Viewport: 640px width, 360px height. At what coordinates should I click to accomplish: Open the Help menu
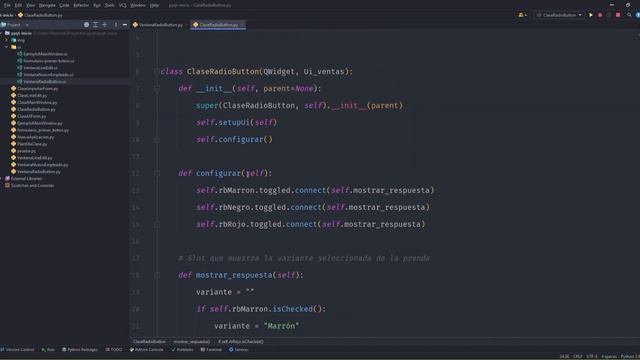pyautogui.click(x=154, y=5)
